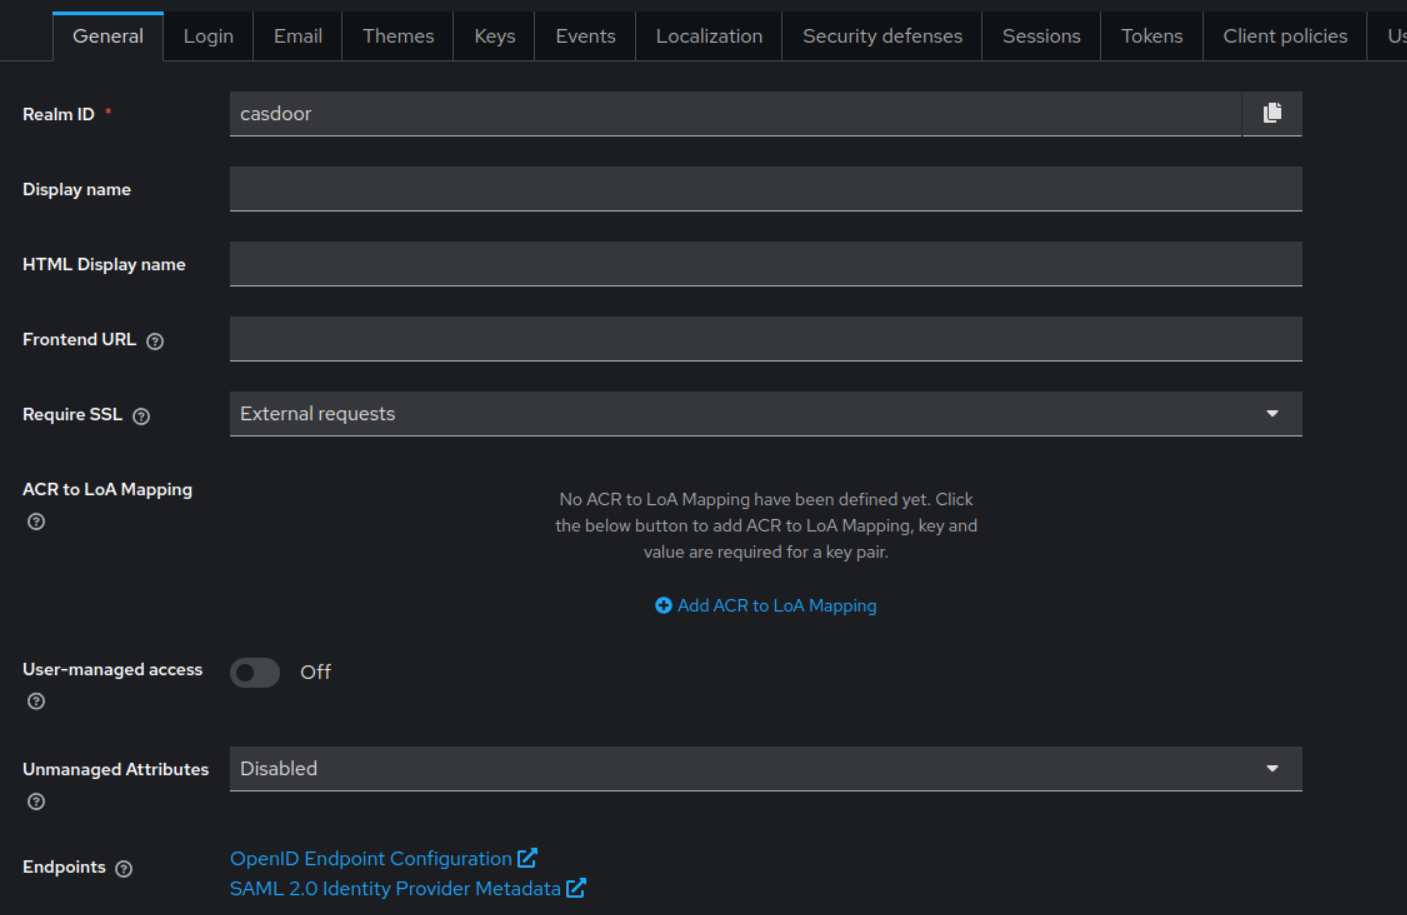Image resolution: width=1407 pixels, height=915 pixels.
Task: Open the OpenID Endpoint Configuration link
Action: [371, 858]
